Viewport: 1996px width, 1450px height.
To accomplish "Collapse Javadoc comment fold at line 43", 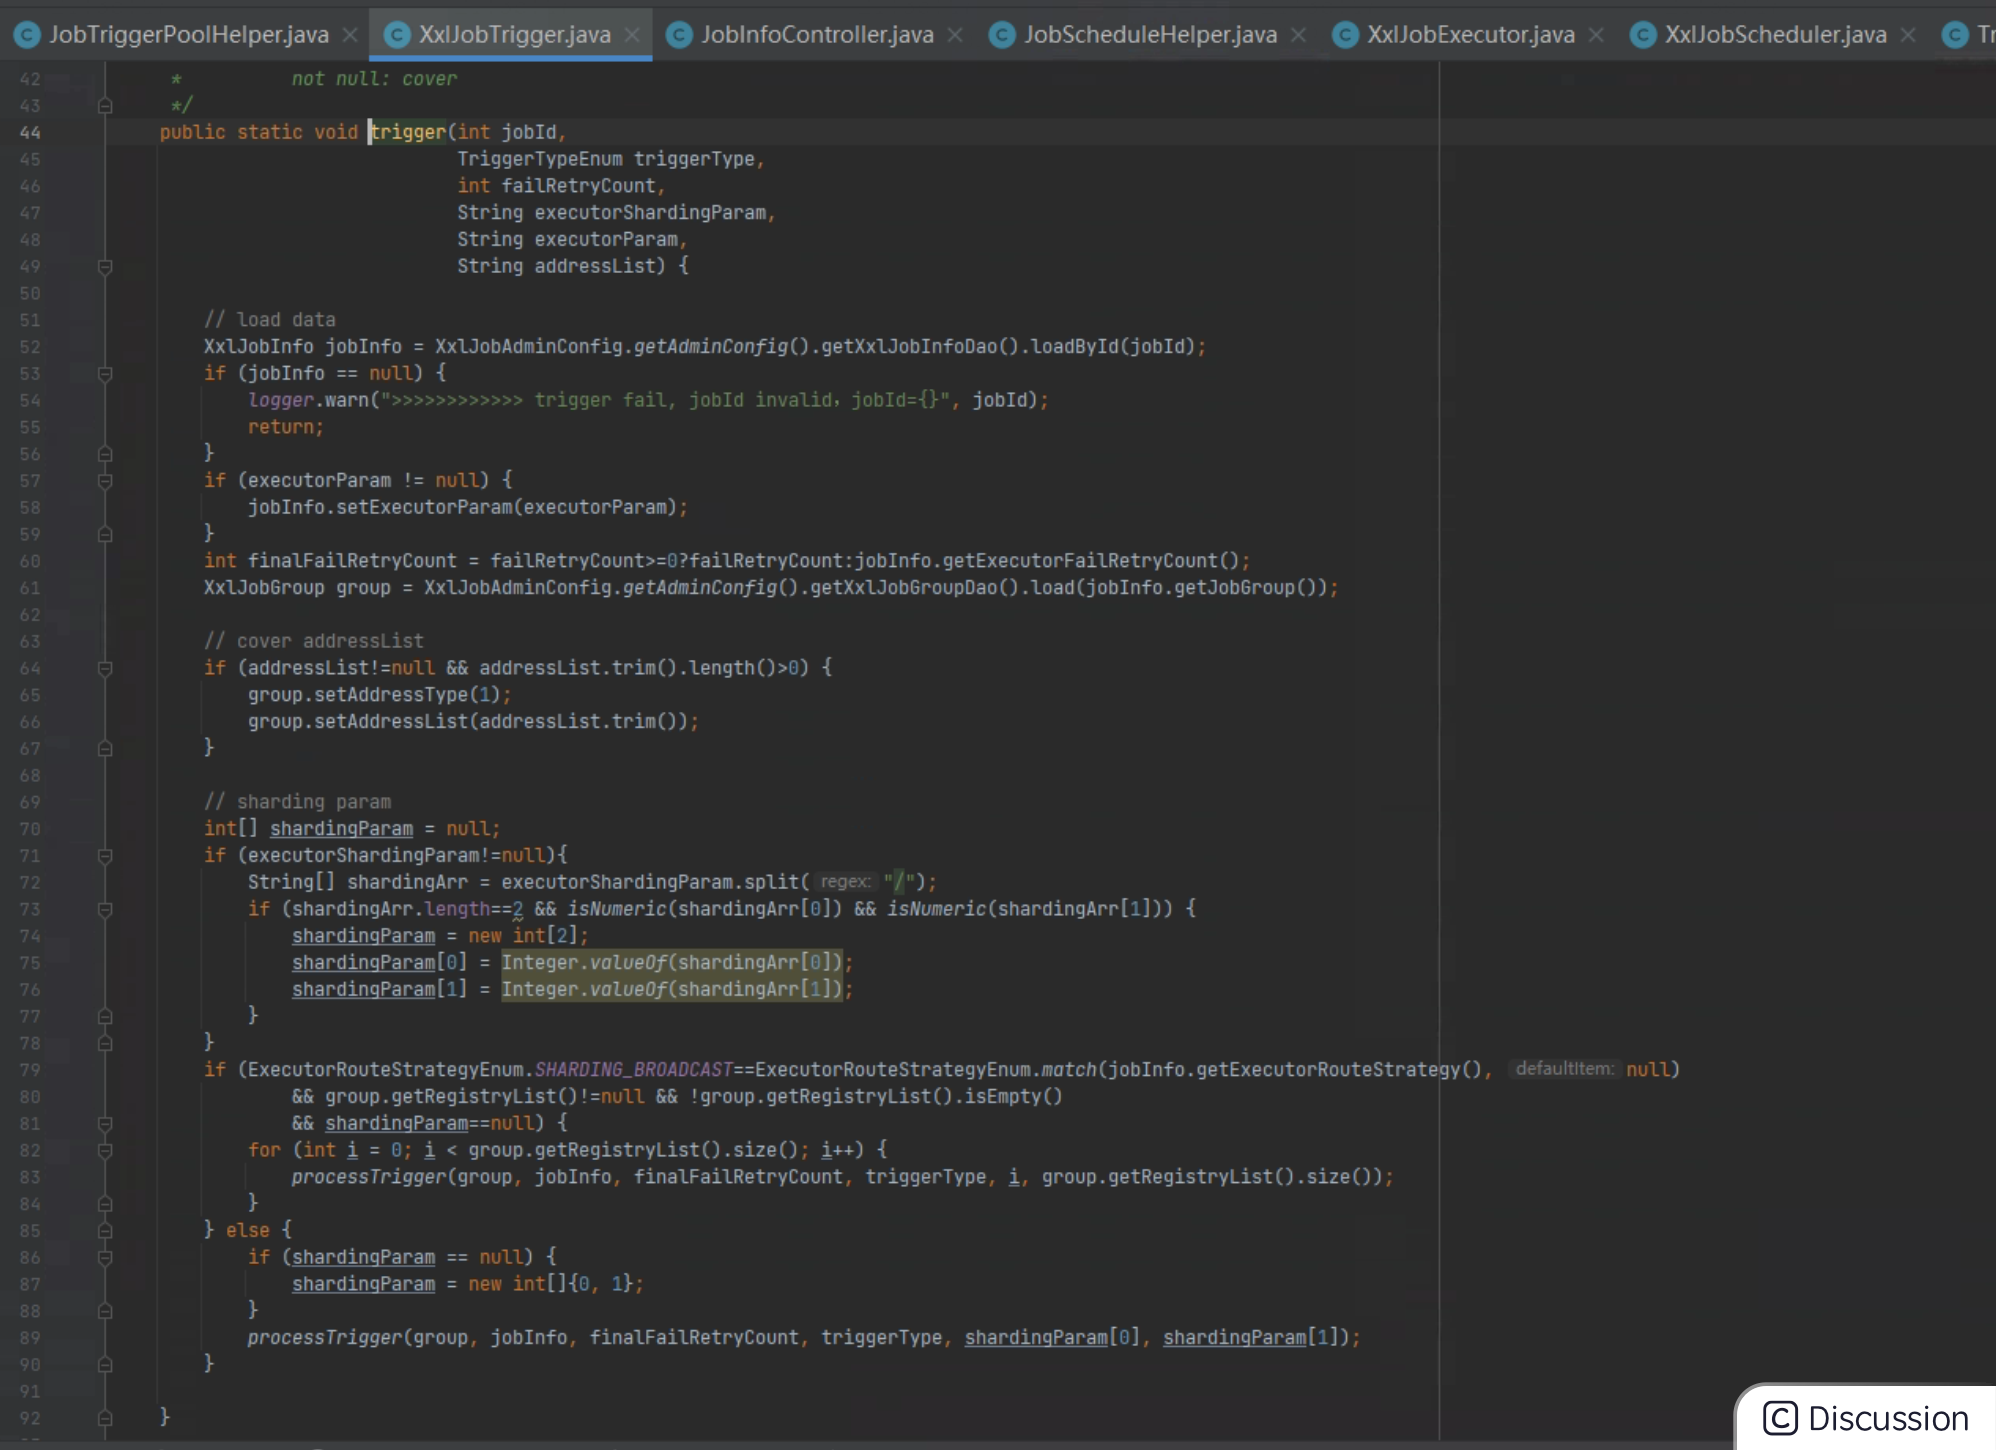I will click(105, 105).
